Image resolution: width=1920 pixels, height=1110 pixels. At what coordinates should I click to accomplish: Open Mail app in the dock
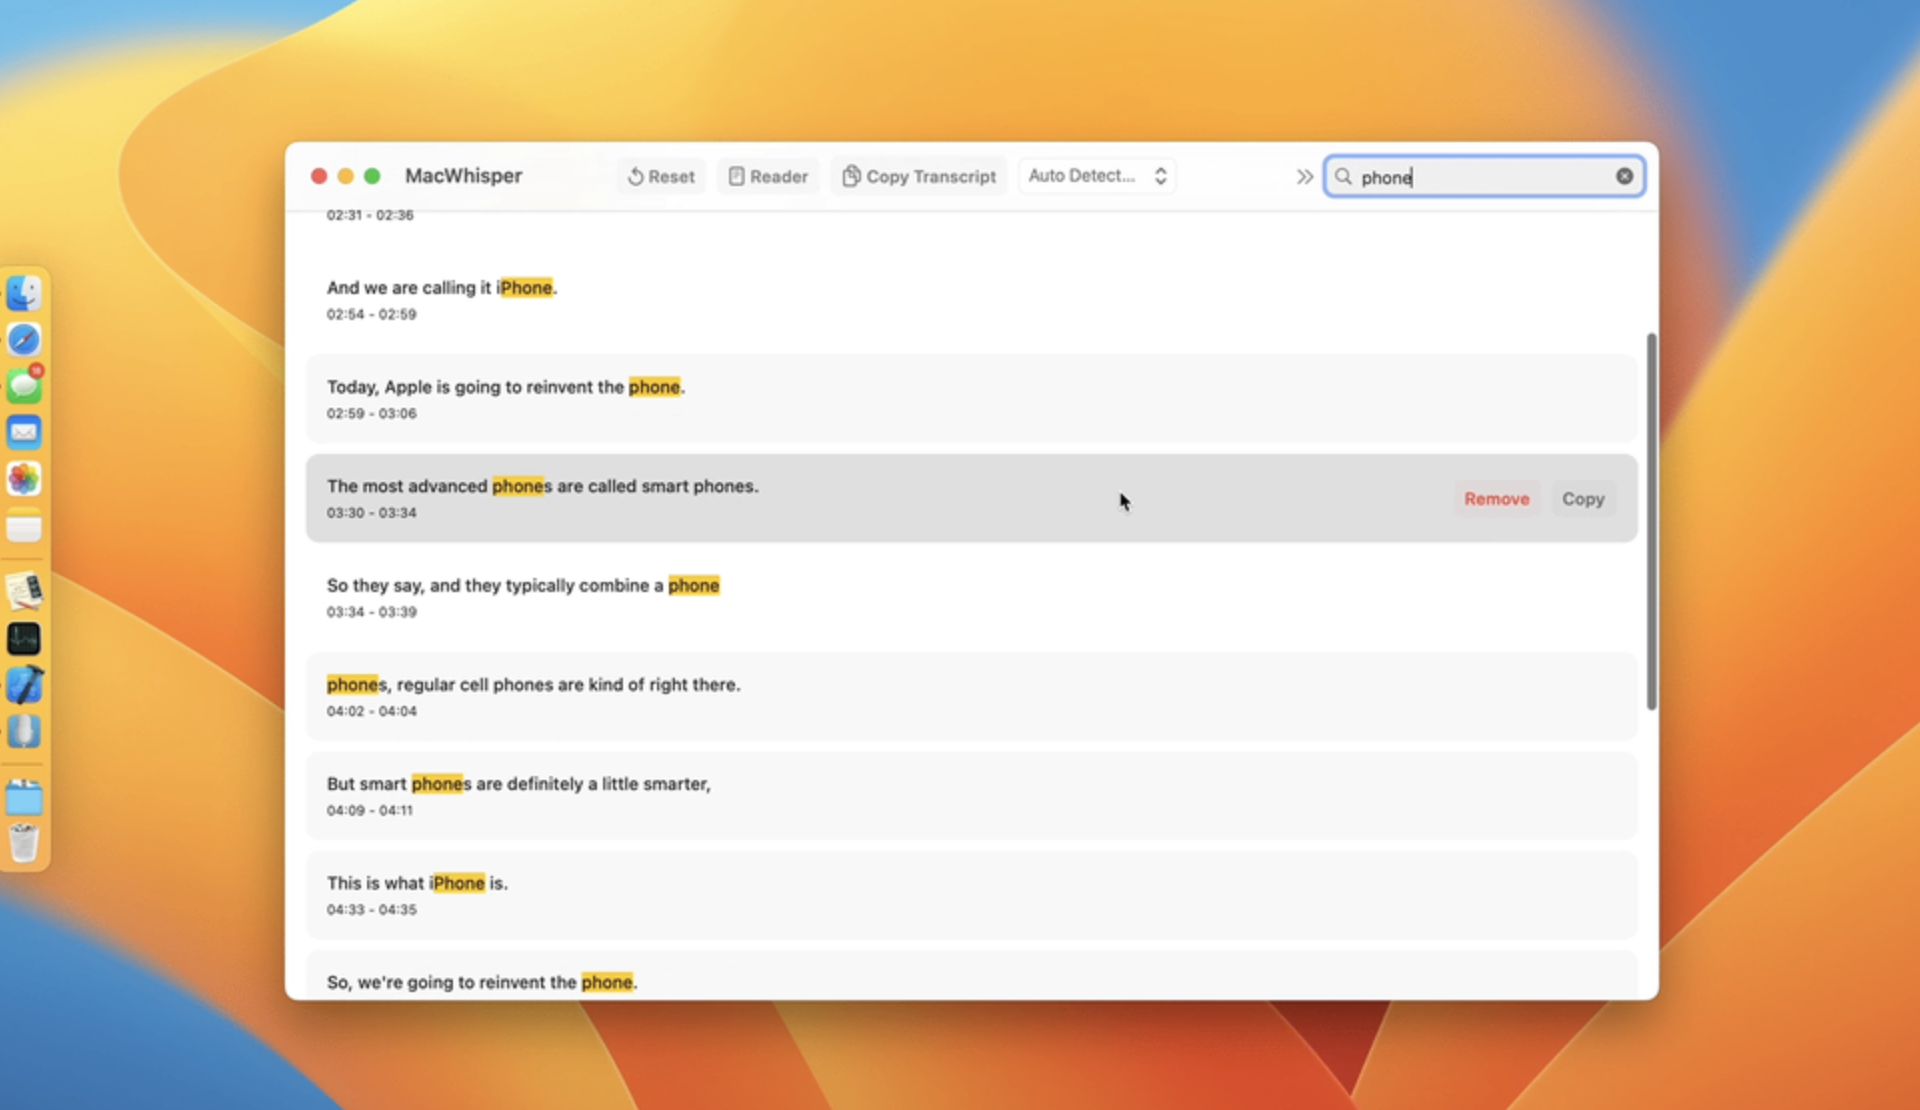pos(24,432)
